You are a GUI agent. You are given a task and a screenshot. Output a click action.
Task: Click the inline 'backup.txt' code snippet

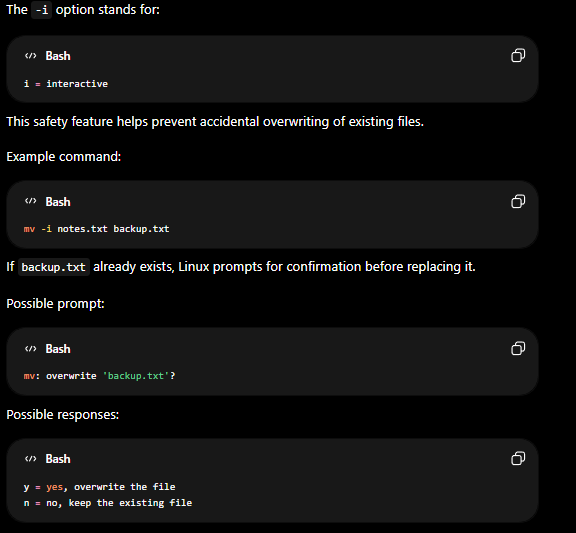tap(54, 267)
